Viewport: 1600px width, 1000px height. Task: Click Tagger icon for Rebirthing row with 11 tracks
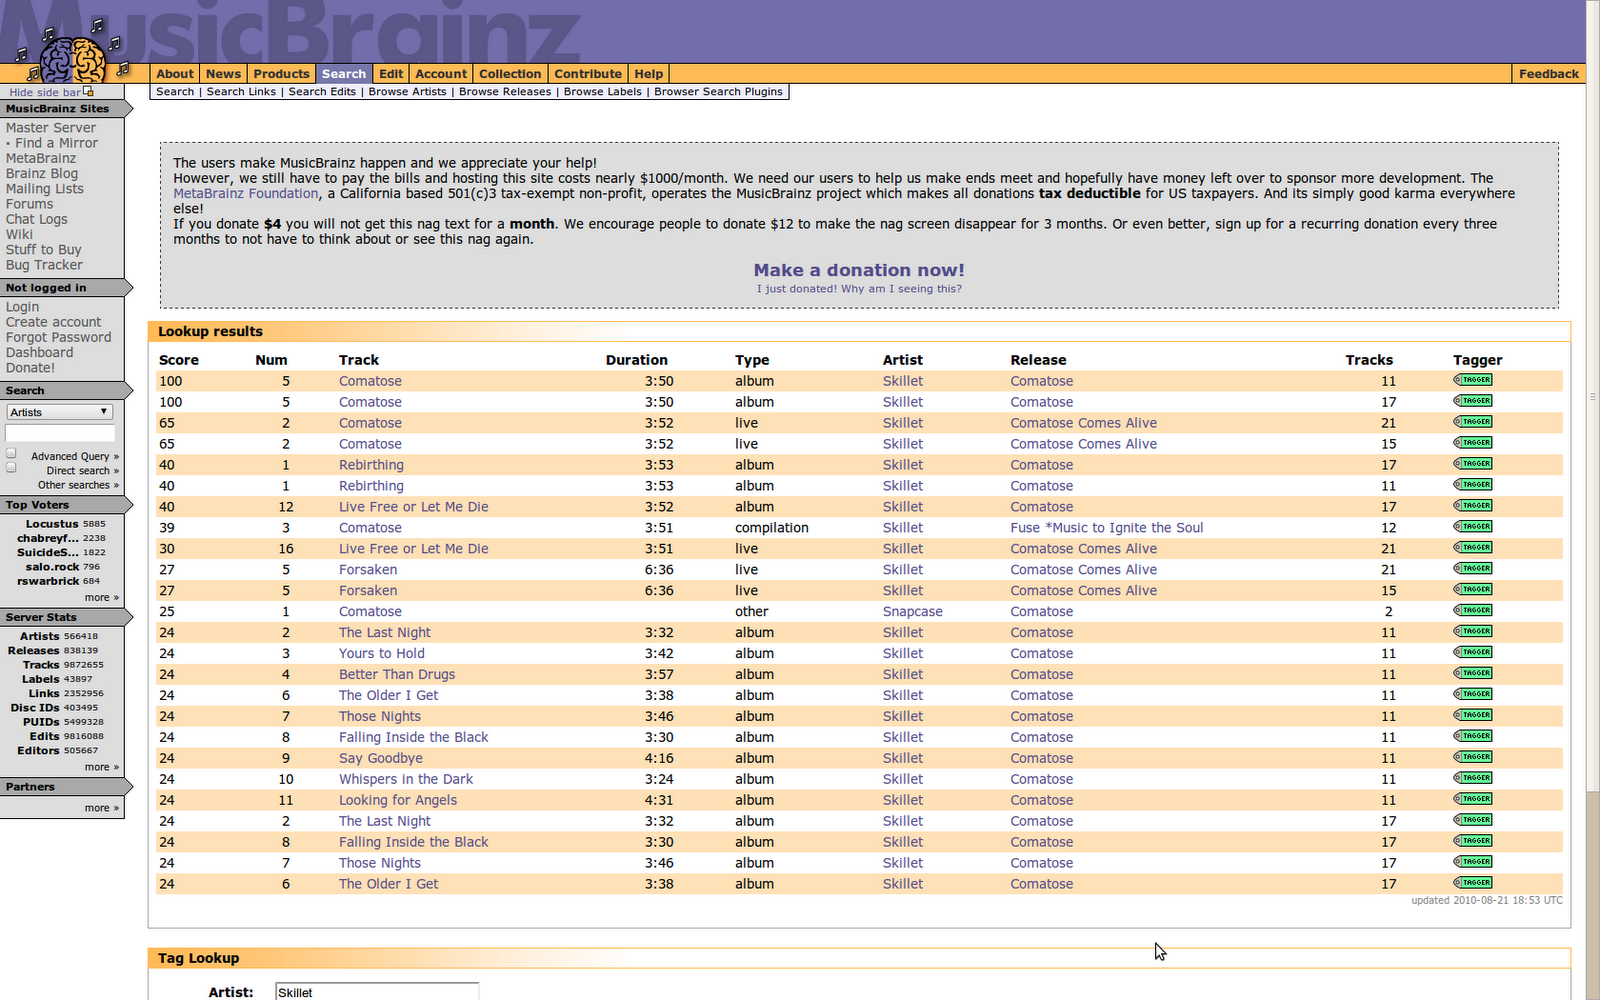[x=1473, y=485]
